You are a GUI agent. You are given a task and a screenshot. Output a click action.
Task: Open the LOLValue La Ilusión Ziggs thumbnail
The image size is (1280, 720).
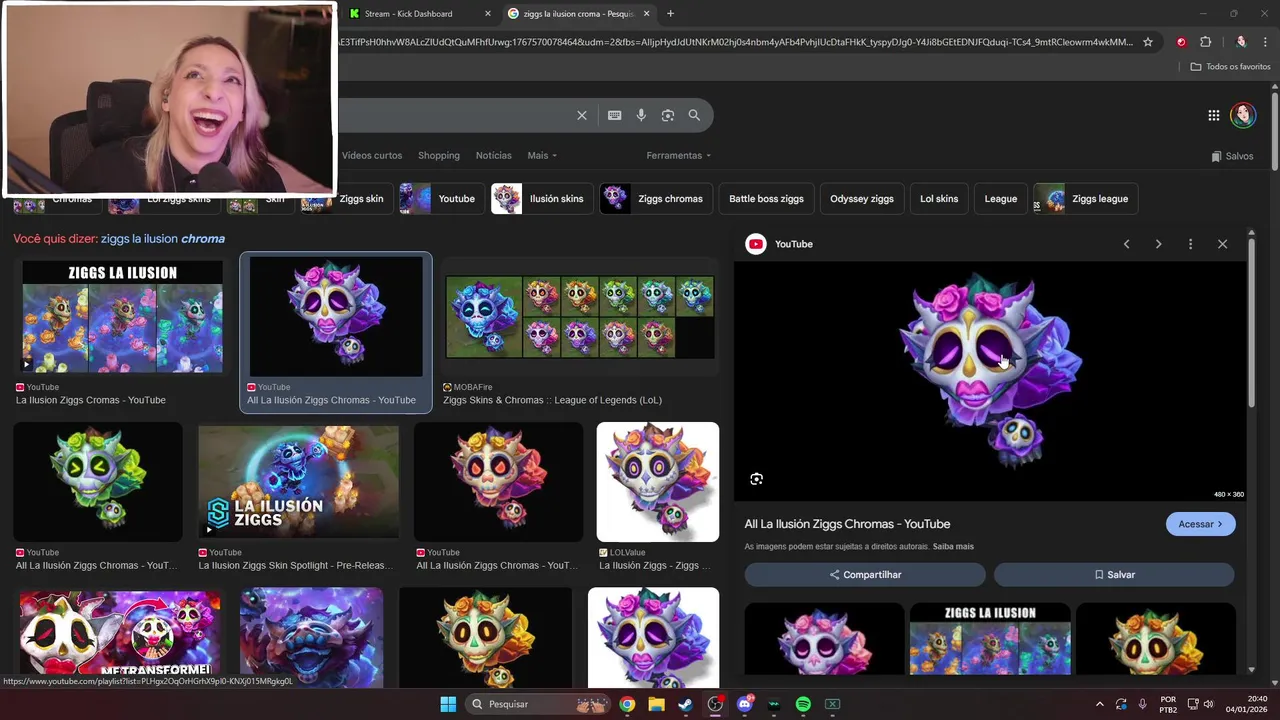point(658,482)
